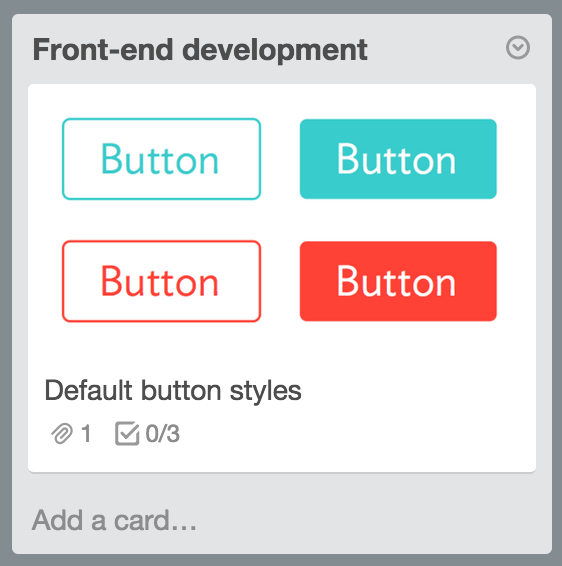Click the teal Button text label
The width and height of the screenshot is (562, 566).
[160, 159]
